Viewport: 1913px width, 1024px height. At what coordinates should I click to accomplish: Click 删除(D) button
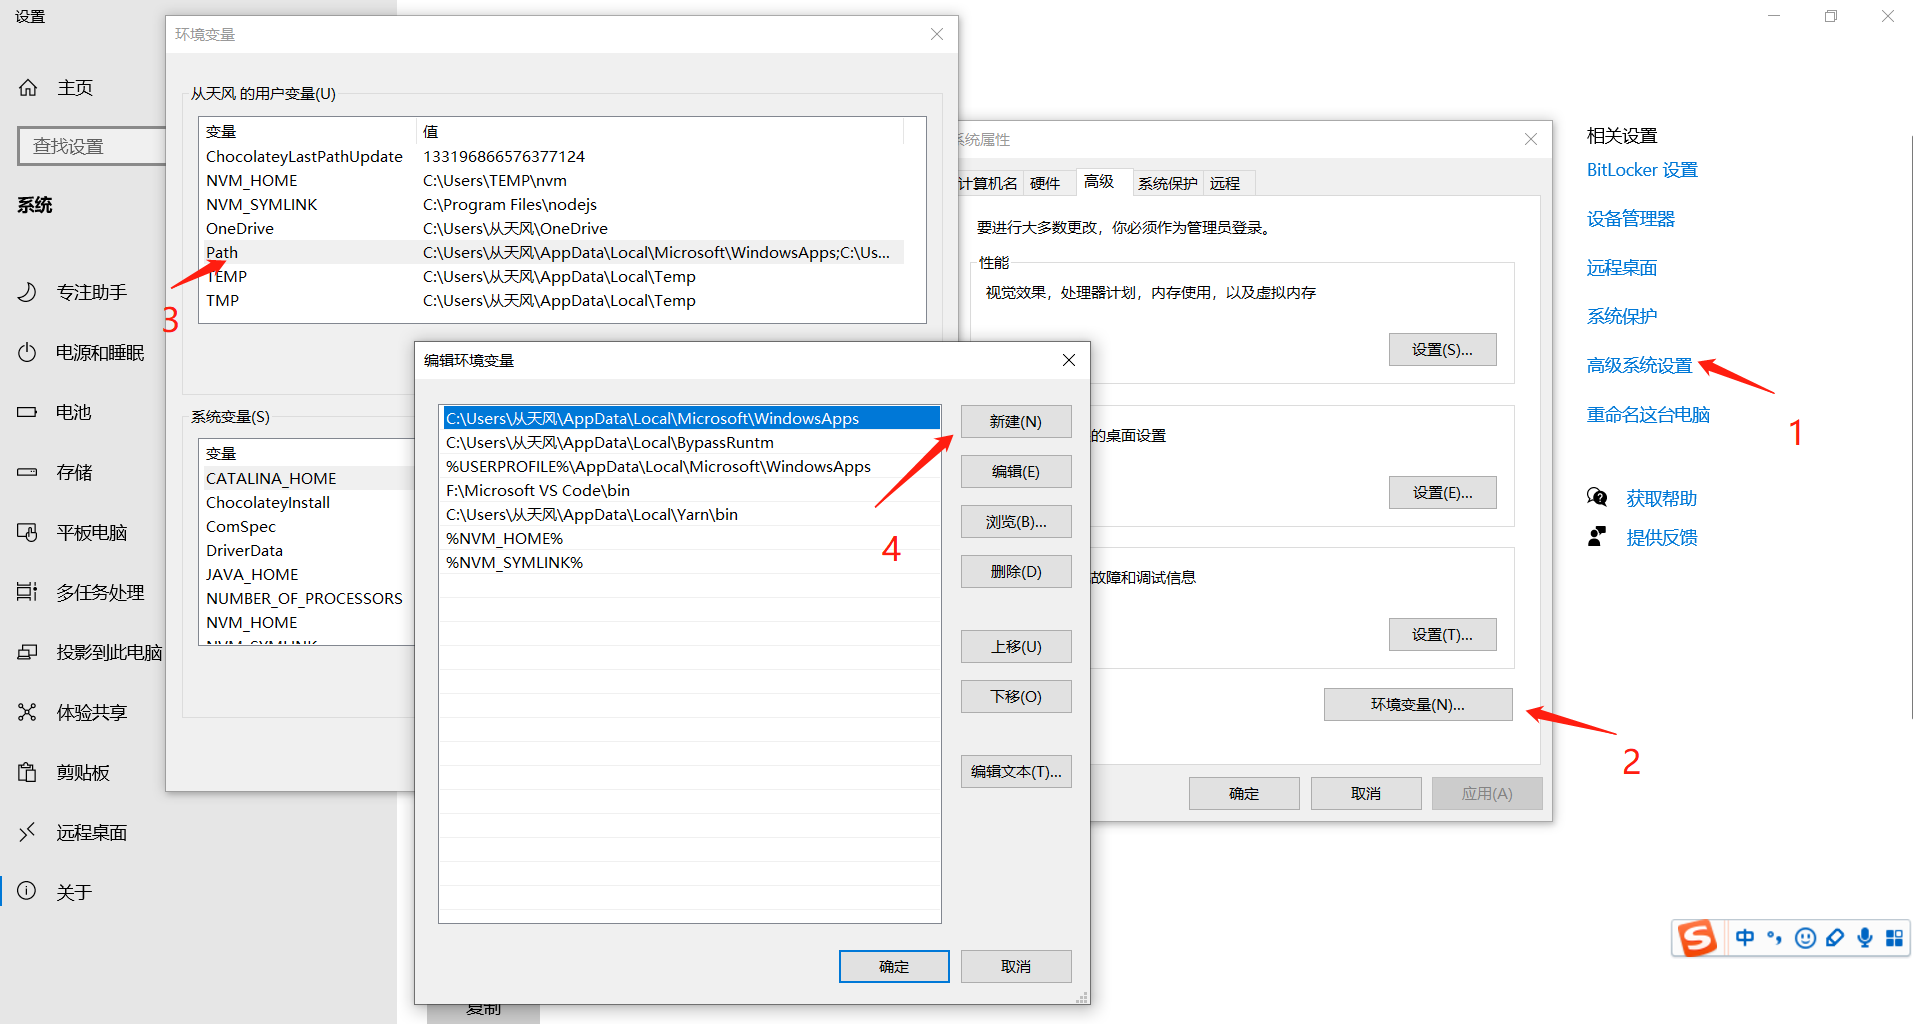point(1016,572)
